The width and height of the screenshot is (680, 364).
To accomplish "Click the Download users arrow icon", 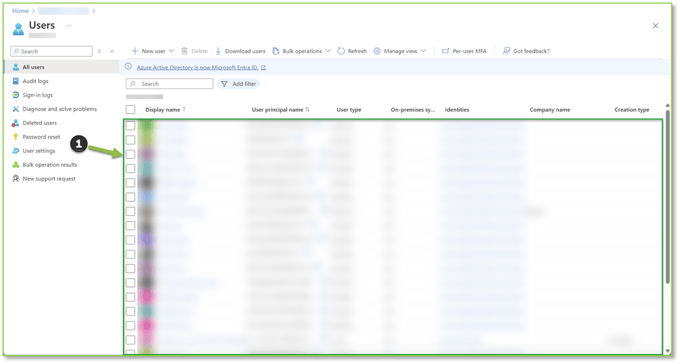I will (x=218, y=51).
